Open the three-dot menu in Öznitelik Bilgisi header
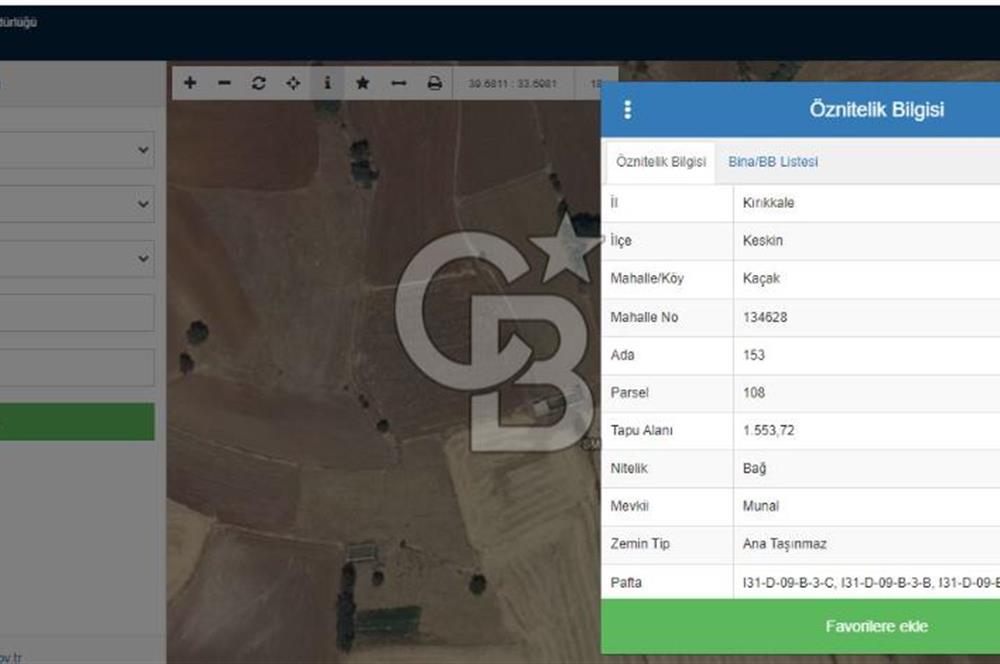The width and height of the screenshot is (1000, 664). click(627, 110)
